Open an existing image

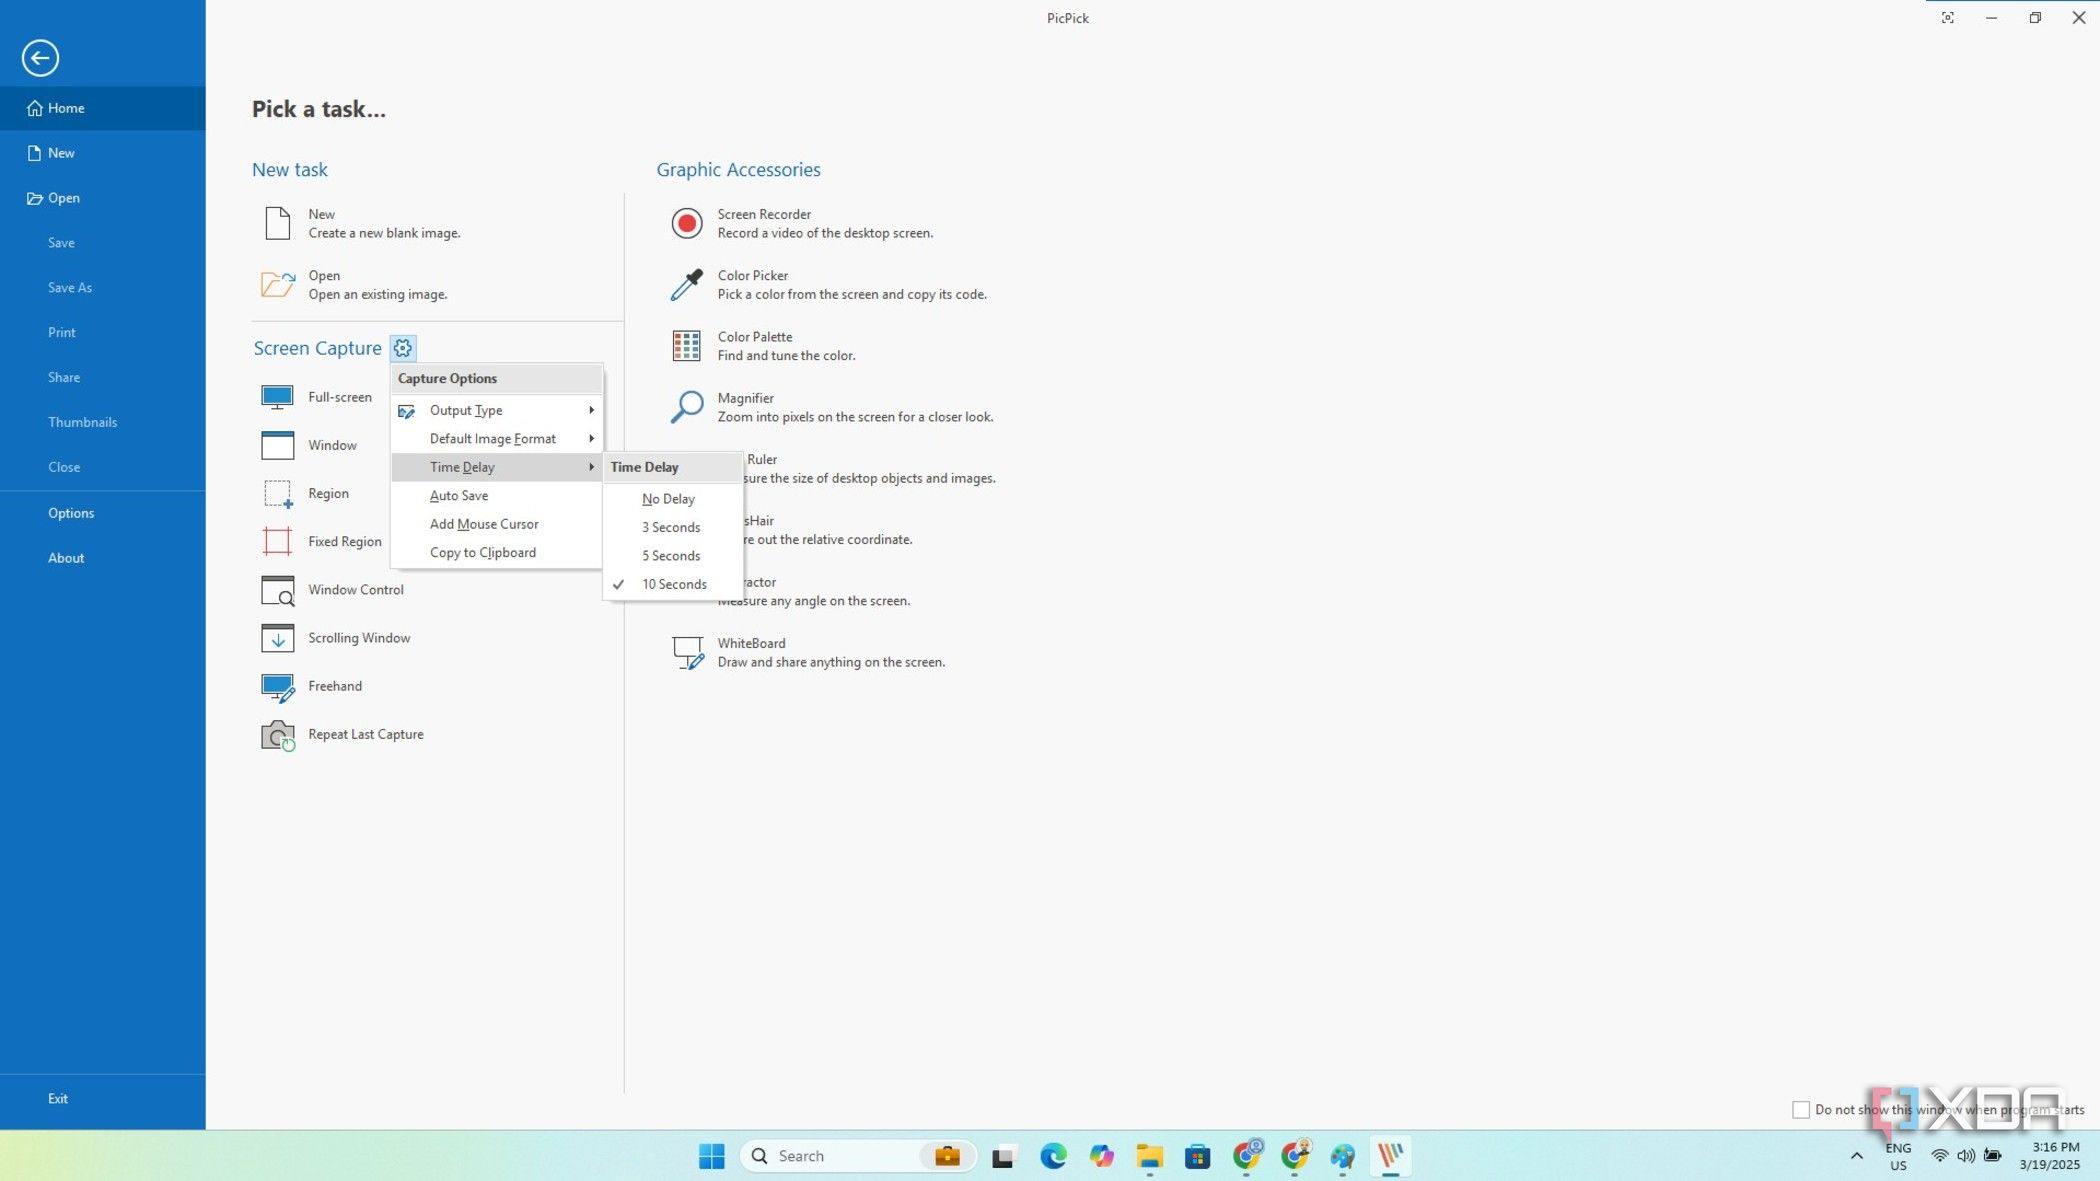click(x=324, y=284)
